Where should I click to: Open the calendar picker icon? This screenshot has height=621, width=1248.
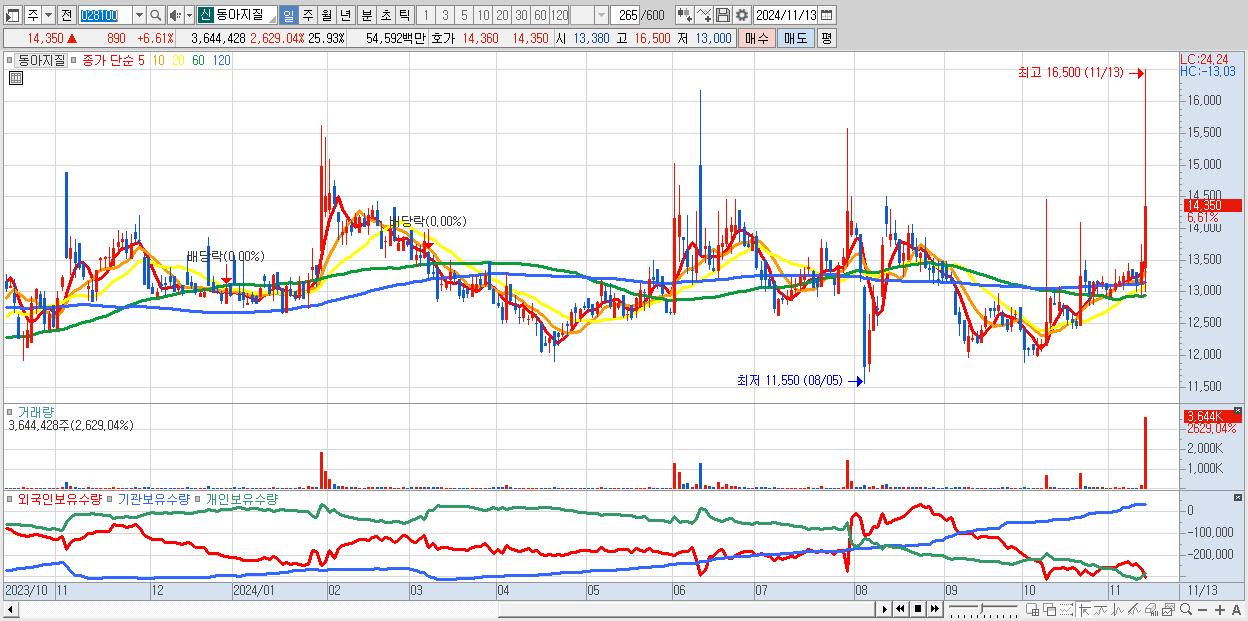(827, 15)
